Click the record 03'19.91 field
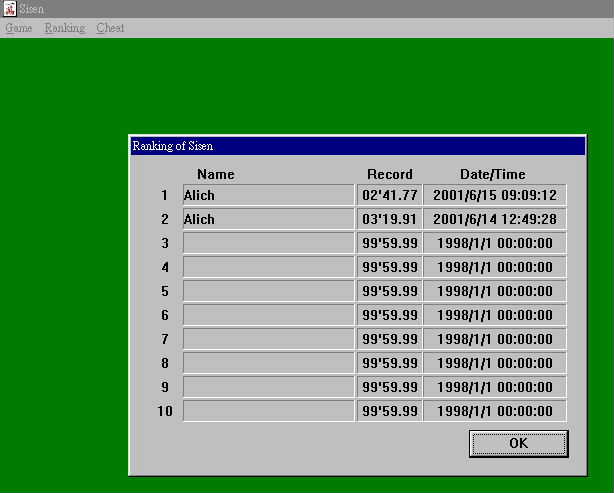614x493 pixels. point(389,219)
